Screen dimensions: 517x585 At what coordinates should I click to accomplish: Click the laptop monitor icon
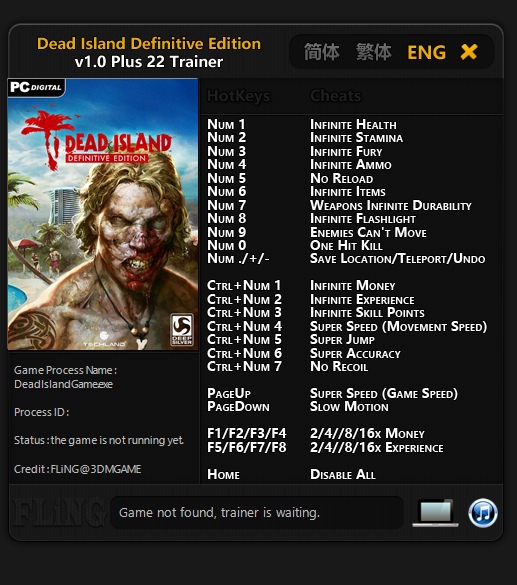click(x=435, y=513)
